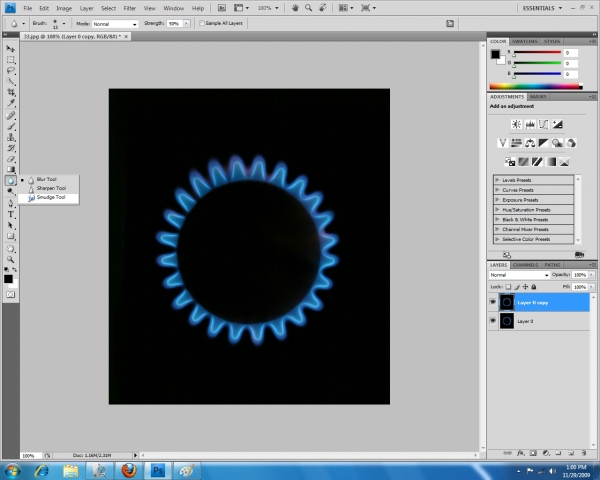Open the layer blend mode dropdown
Viewport: 600px width, 480px height.
pos(519,275)
